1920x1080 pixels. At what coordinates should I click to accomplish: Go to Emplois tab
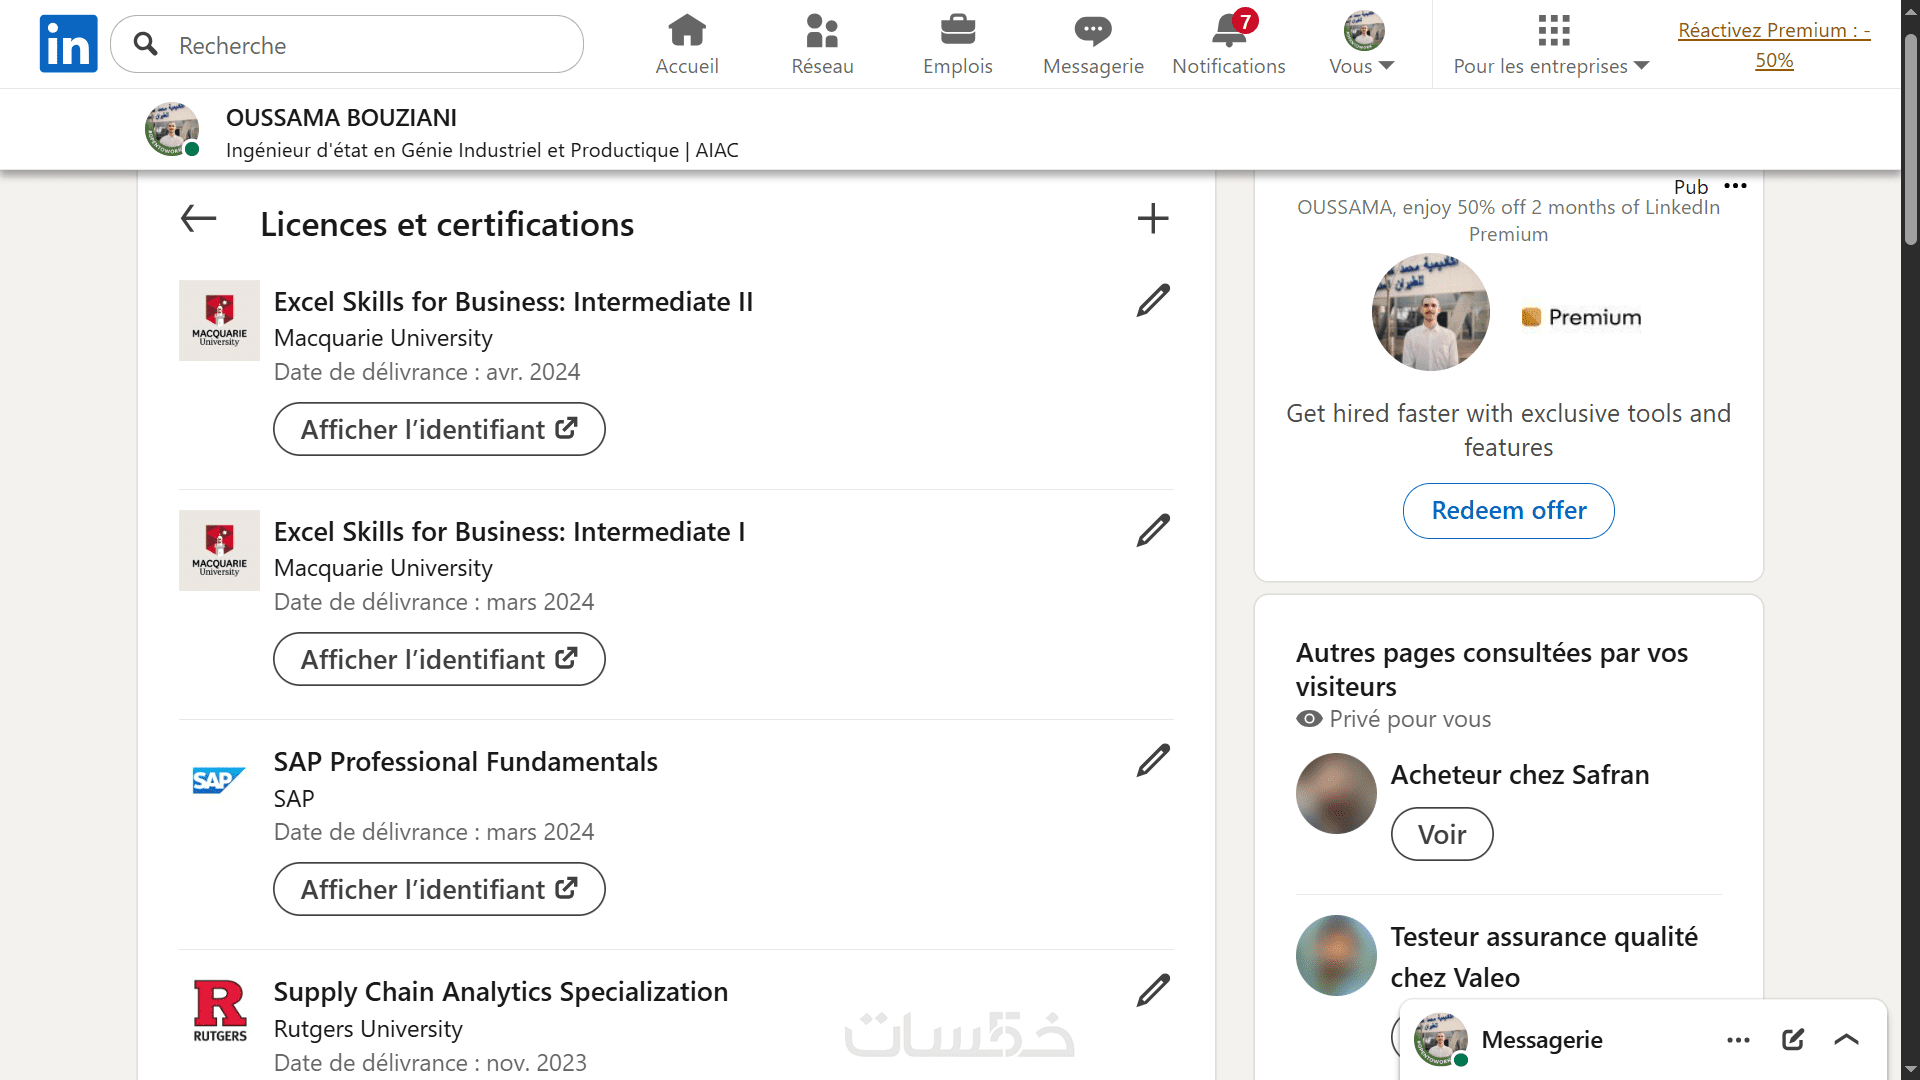point(957,44)
